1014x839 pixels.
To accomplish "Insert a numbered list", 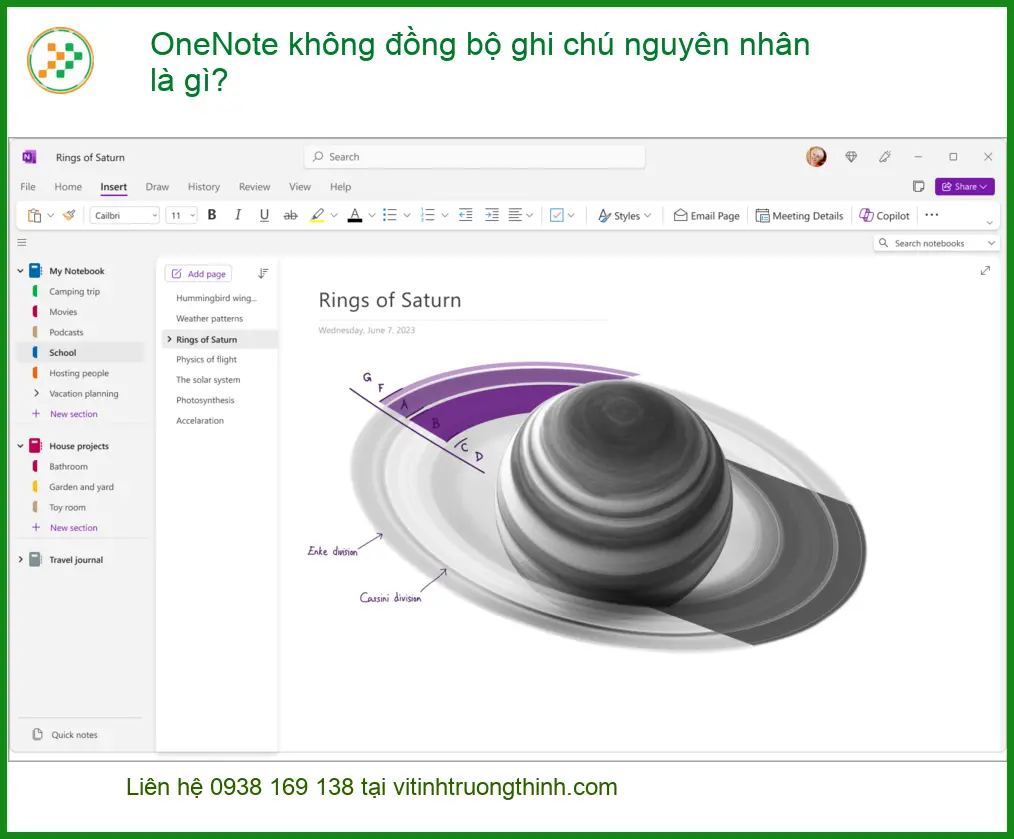I will click(427, 215).
